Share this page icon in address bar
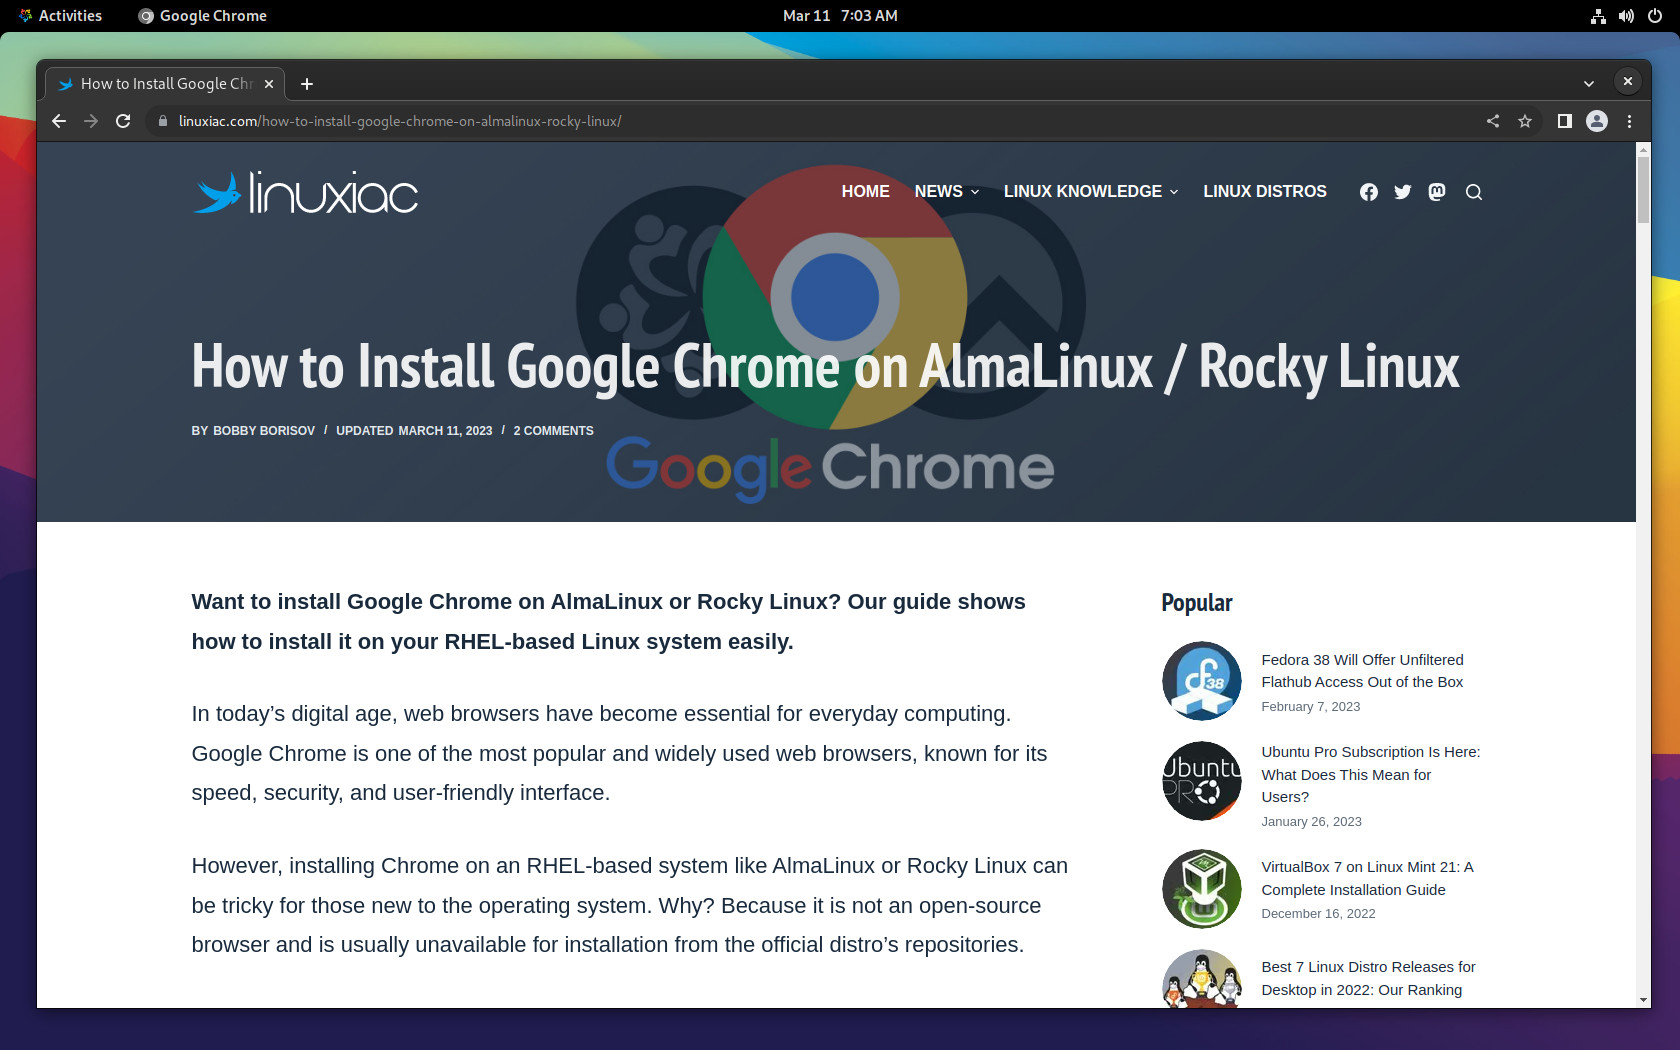 tap(1493, 121)
